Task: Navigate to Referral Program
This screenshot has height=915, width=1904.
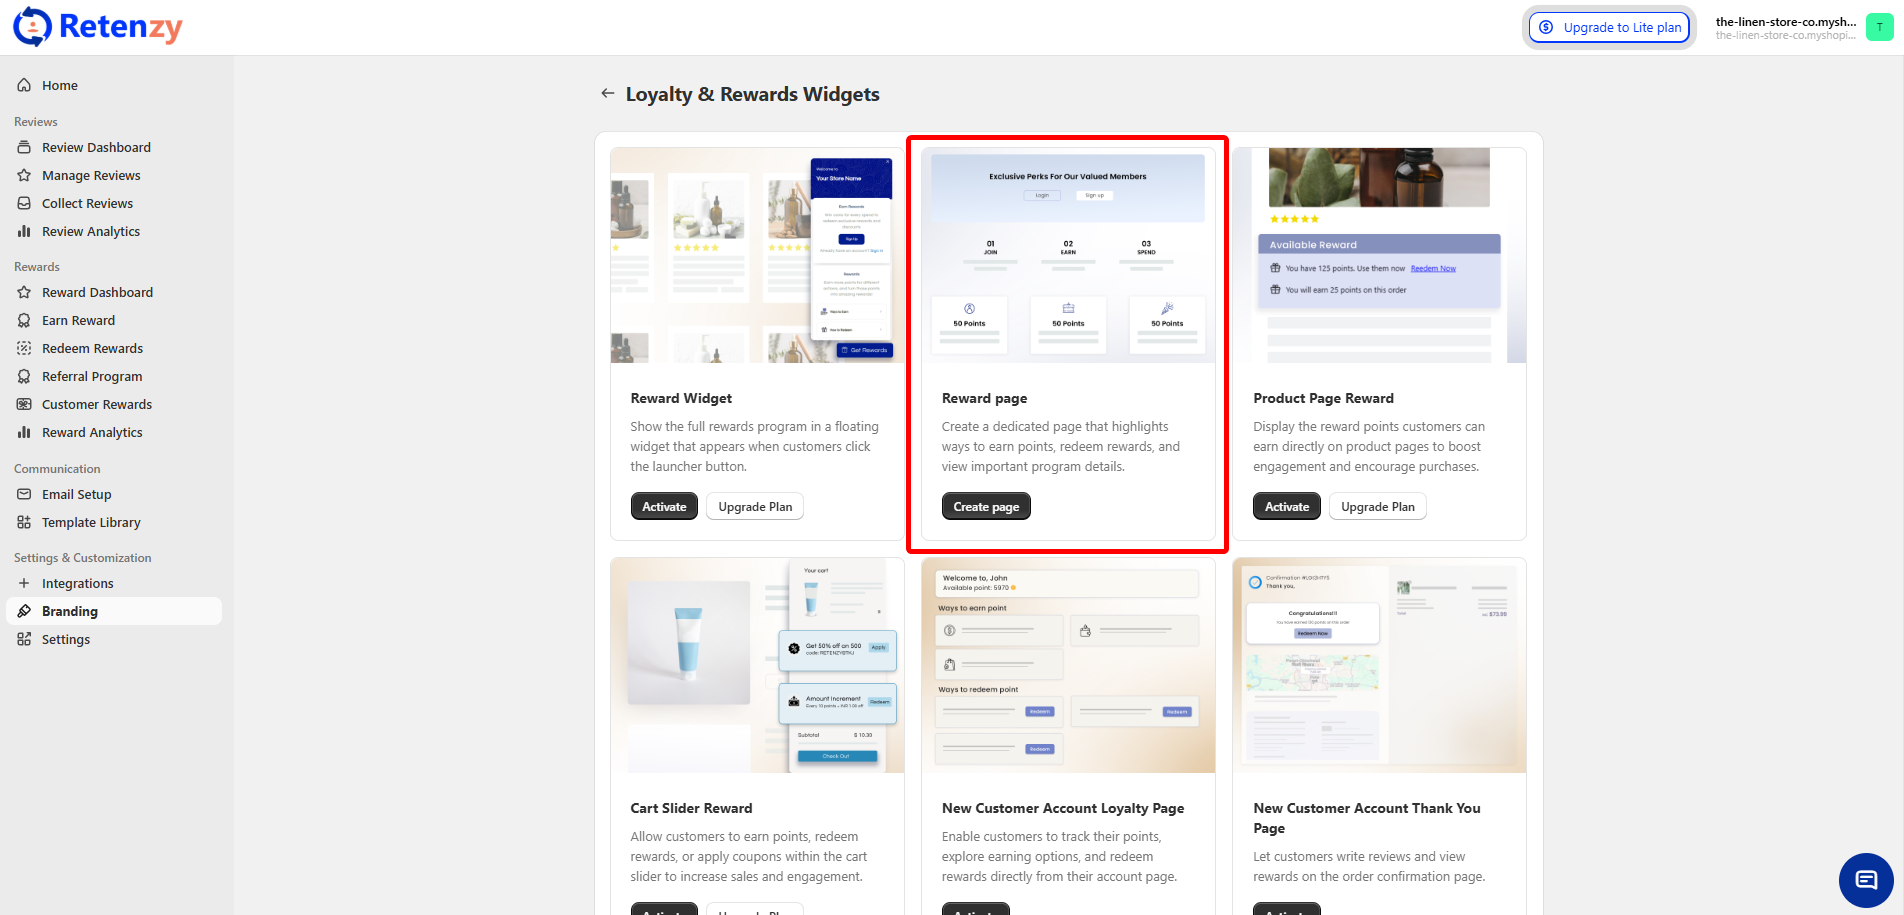Action: coord(114,376)
